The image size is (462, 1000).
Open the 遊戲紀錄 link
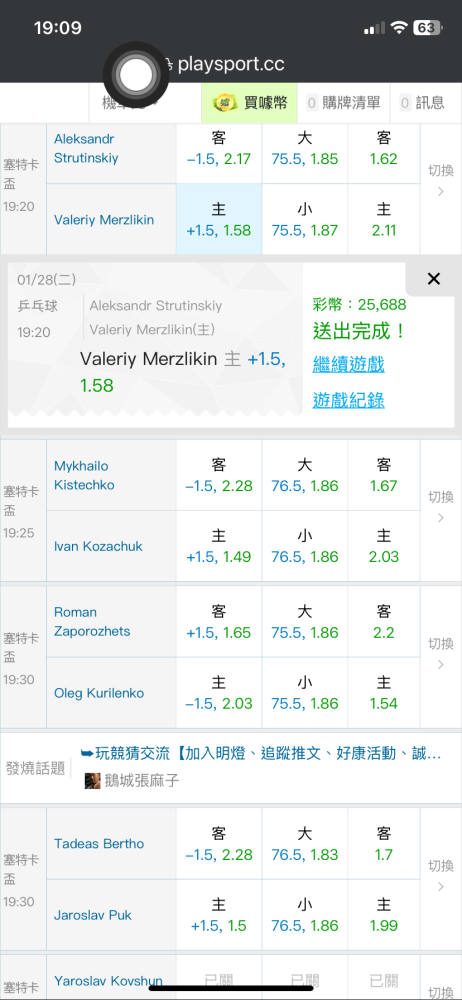(x=348, y=401)
